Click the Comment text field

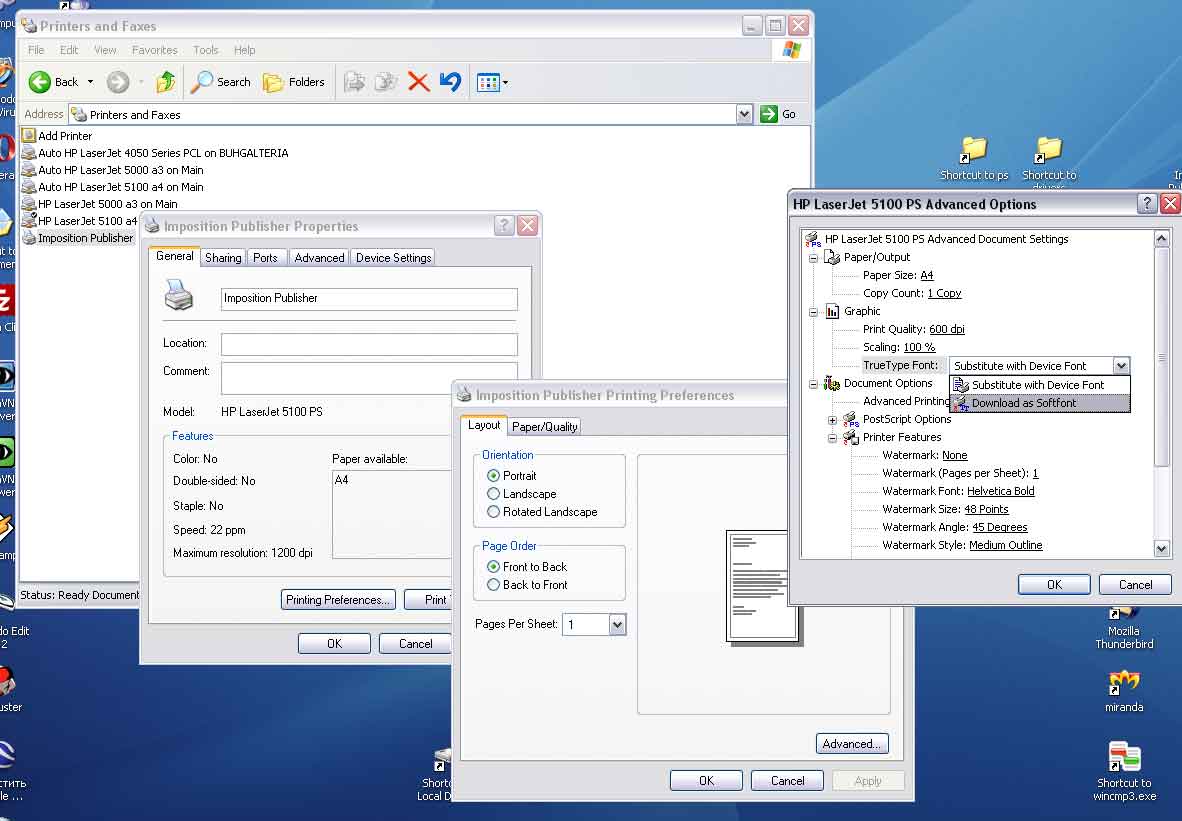(369, 378)
